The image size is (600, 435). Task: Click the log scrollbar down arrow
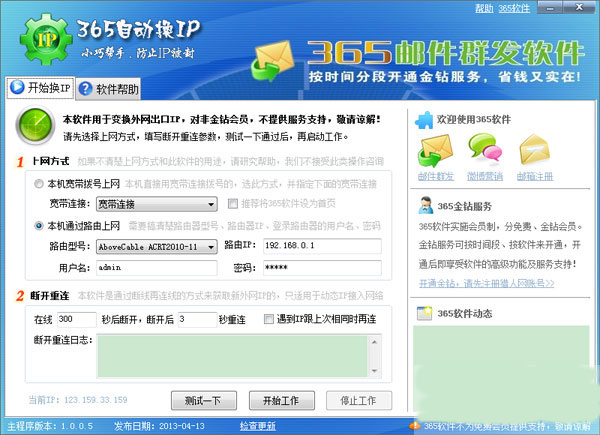374,371
